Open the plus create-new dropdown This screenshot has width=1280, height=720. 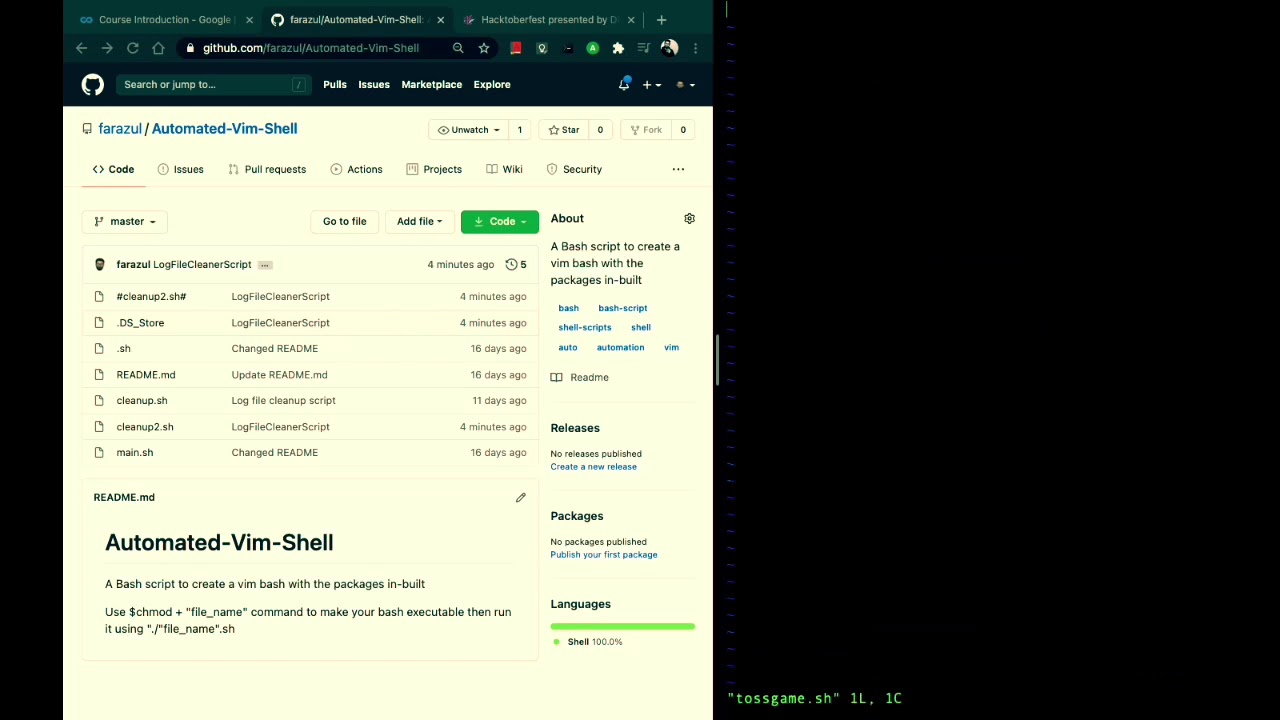(651, 85)
